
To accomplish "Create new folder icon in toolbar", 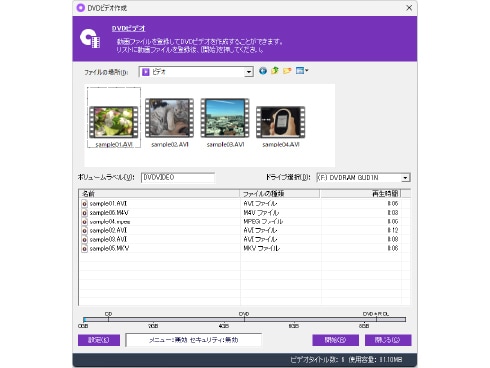I will (287, 71).
